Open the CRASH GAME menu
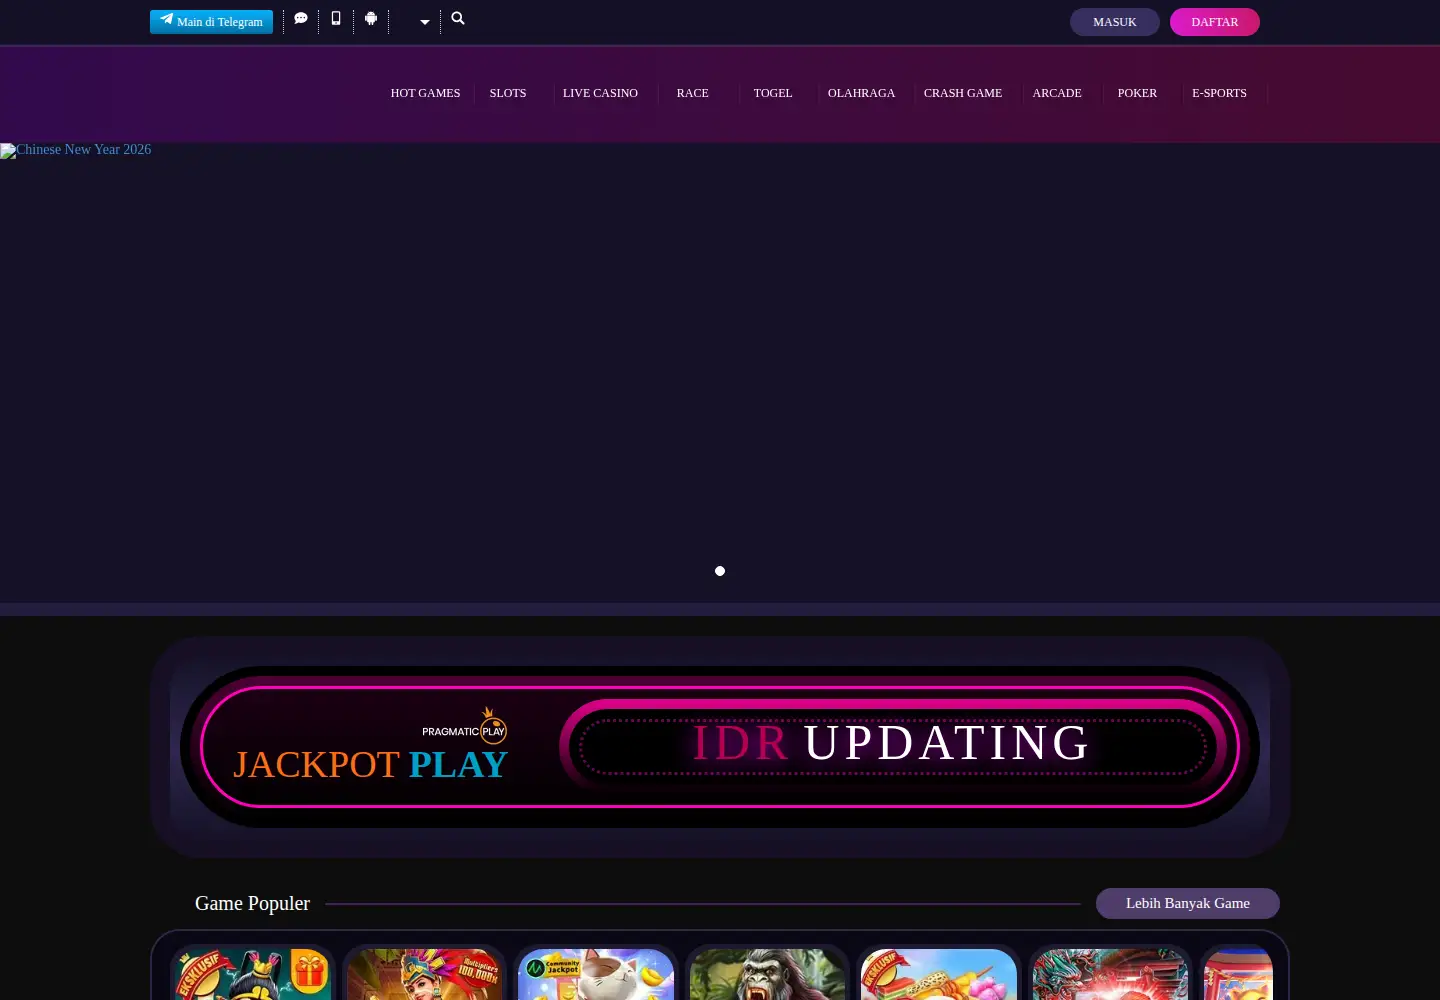The image size is (1440, 1000). pyautogui.click(x=963, y=93)
